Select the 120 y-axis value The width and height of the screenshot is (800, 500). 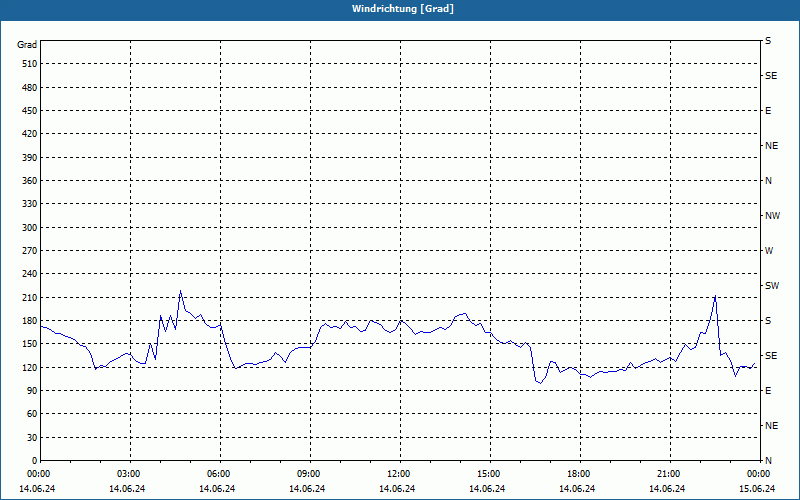pyautogui.click(x=30, y=367)
